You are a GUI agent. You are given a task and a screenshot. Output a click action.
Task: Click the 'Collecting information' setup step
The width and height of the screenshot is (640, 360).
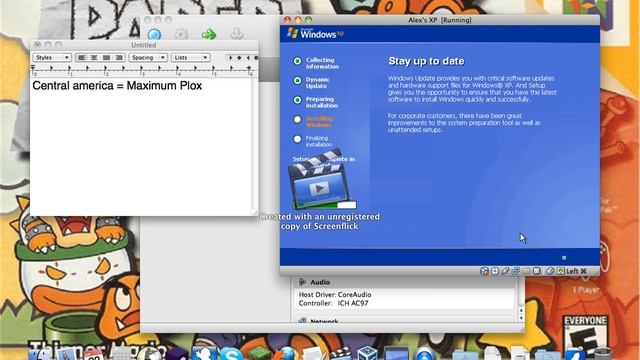(322, 63)
